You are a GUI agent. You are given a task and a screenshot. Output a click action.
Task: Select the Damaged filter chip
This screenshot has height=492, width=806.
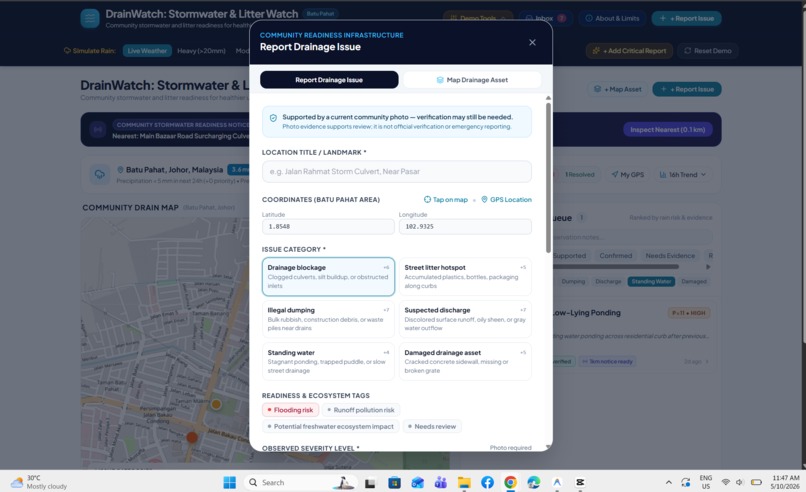[x=693, y=281]
